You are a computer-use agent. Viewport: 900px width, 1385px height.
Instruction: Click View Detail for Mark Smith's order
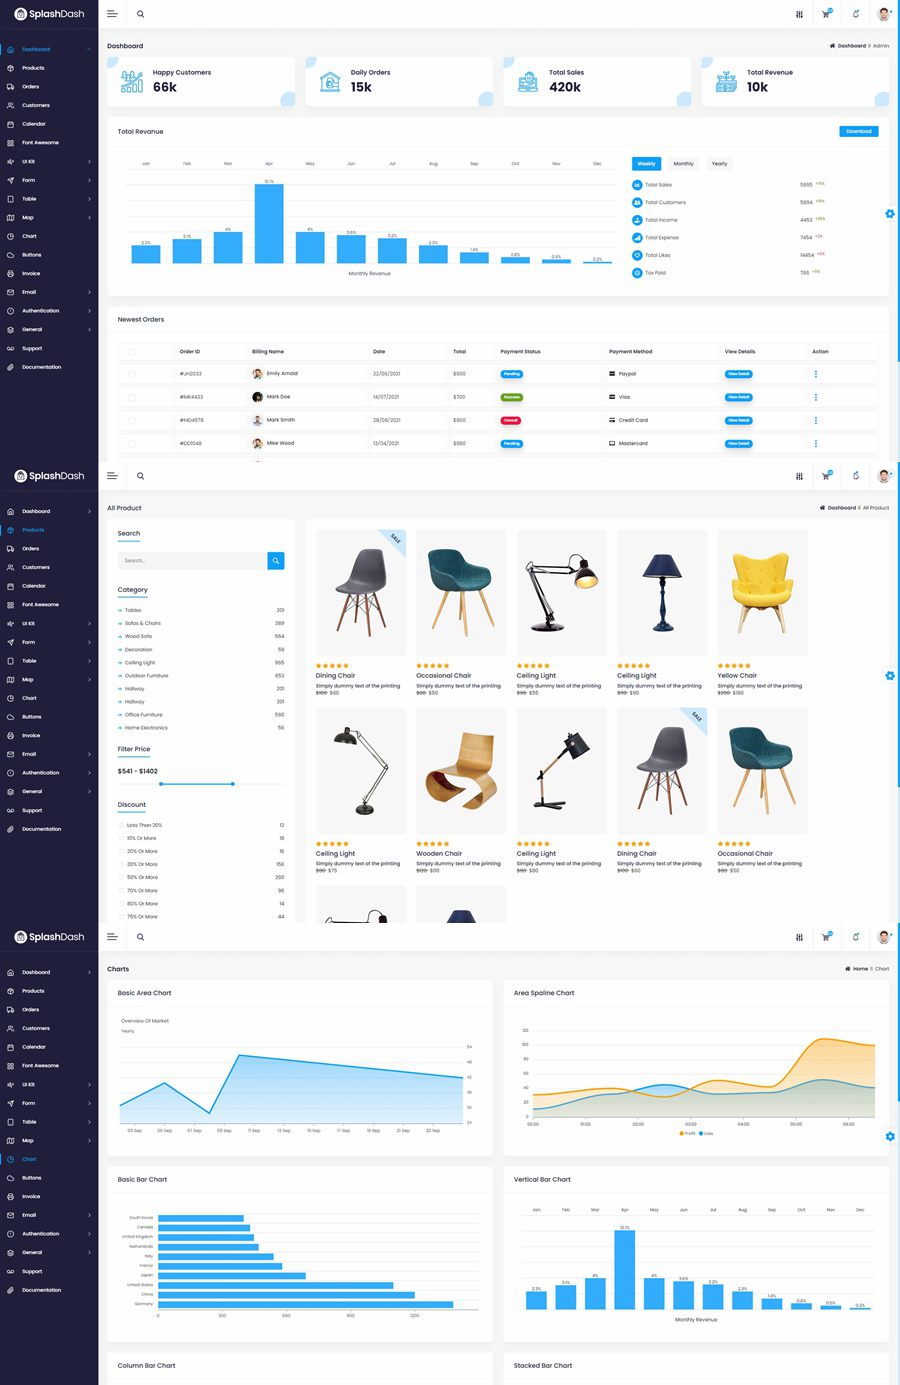(738, 420)
